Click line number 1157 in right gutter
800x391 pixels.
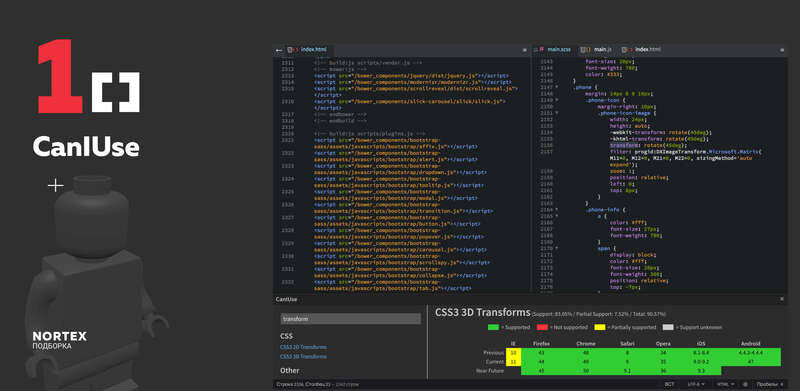pos(545,152)
